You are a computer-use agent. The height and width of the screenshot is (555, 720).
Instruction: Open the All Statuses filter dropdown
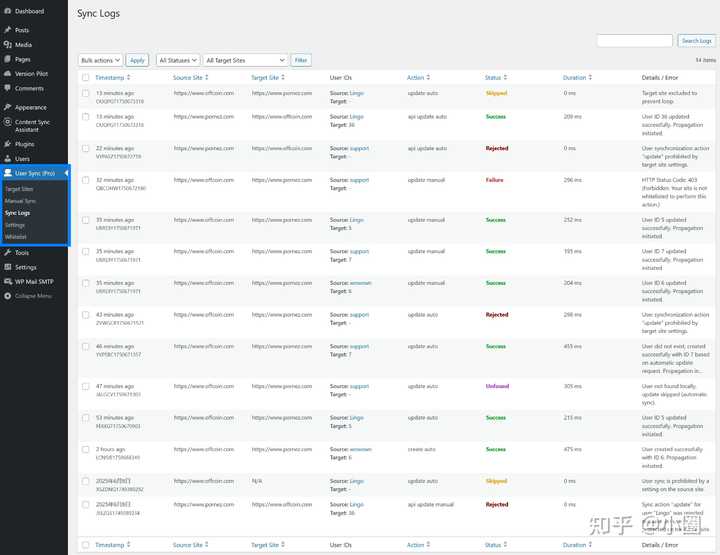pyautogui.click(x=177, y=60)
